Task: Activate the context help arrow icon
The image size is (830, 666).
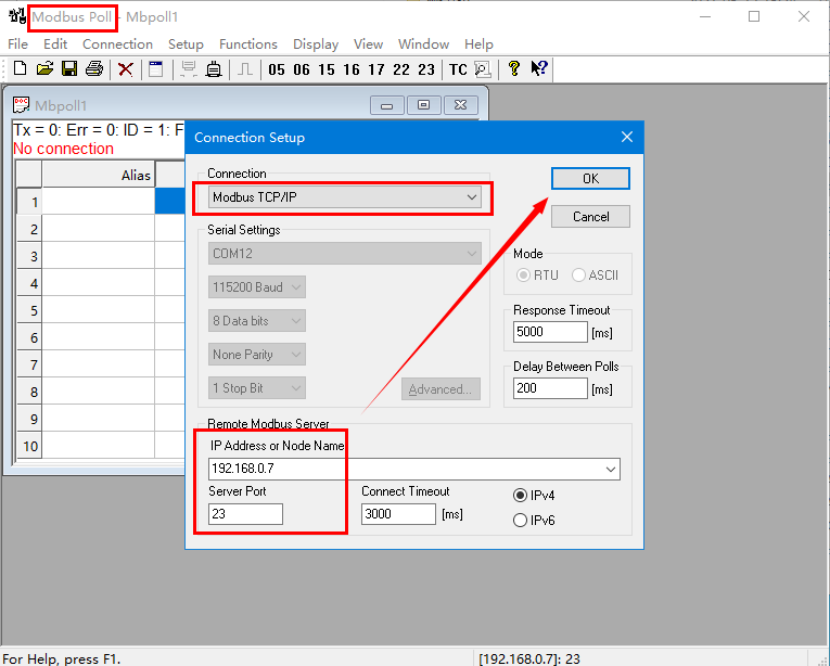Action: coord(539,69)
